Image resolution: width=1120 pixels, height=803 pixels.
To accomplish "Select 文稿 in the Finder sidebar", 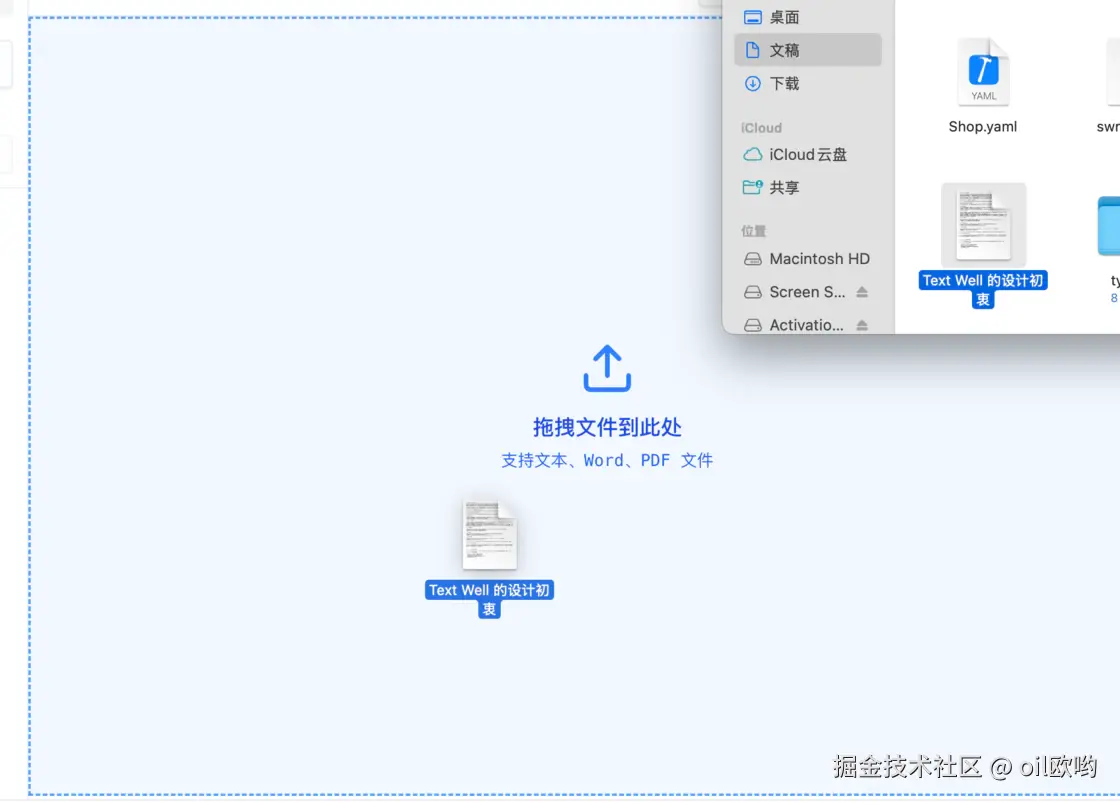I will point(808,50).
